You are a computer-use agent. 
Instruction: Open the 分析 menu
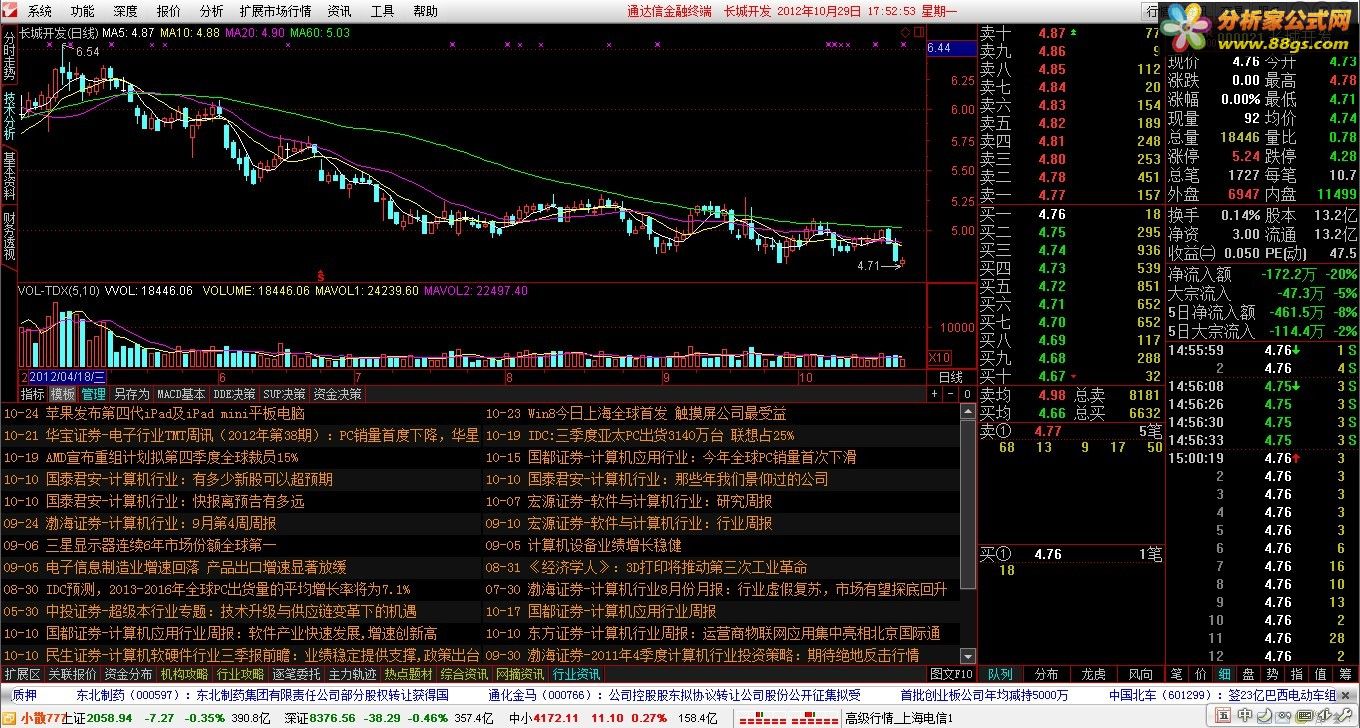211,11
